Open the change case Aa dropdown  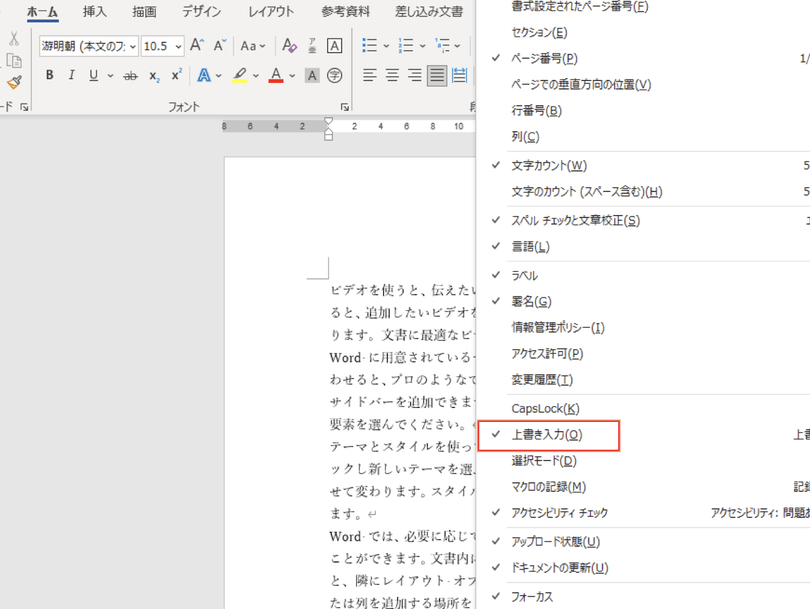(x=254, y=46)
